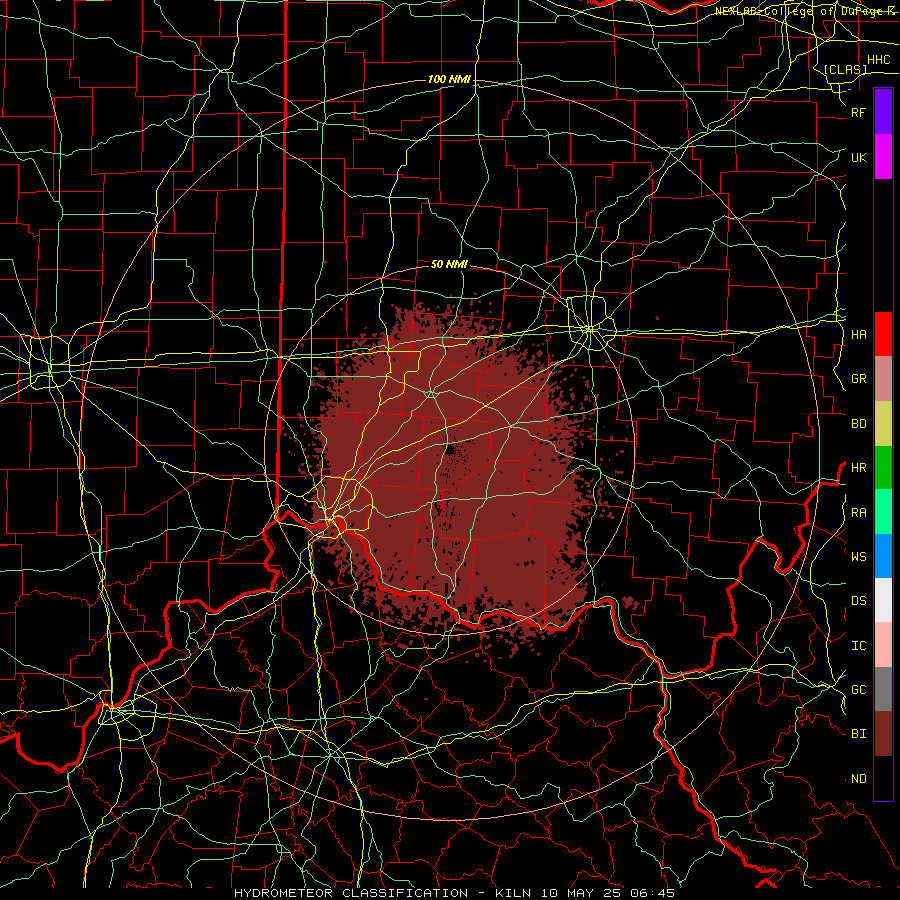Click the "GC" legend label
This screenshot has height=900, width=900.
coord(858,689)
